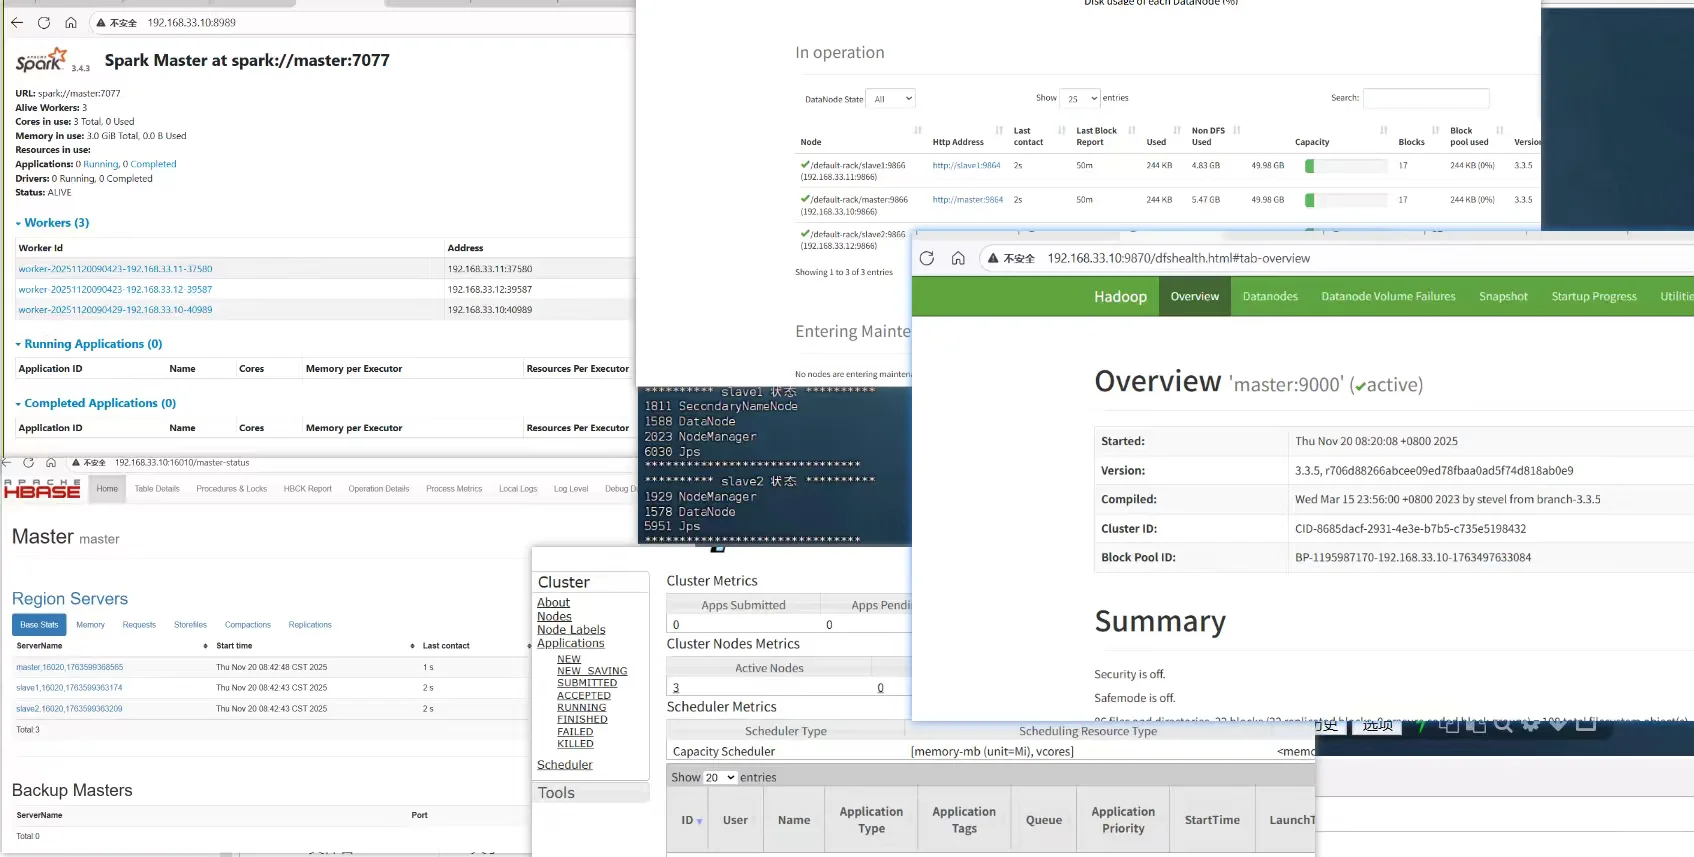
Task: Sort DataNode table by Capacity
Action: (x=1384, y=131)
